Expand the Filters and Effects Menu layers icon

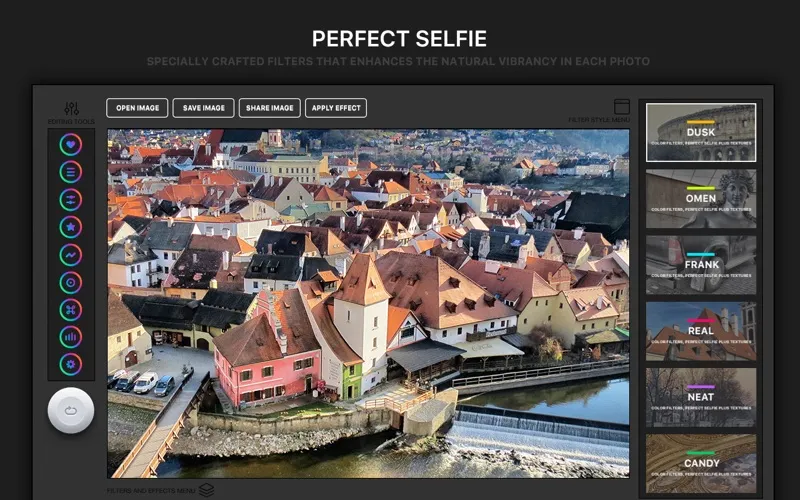click(x=206, y=490)
